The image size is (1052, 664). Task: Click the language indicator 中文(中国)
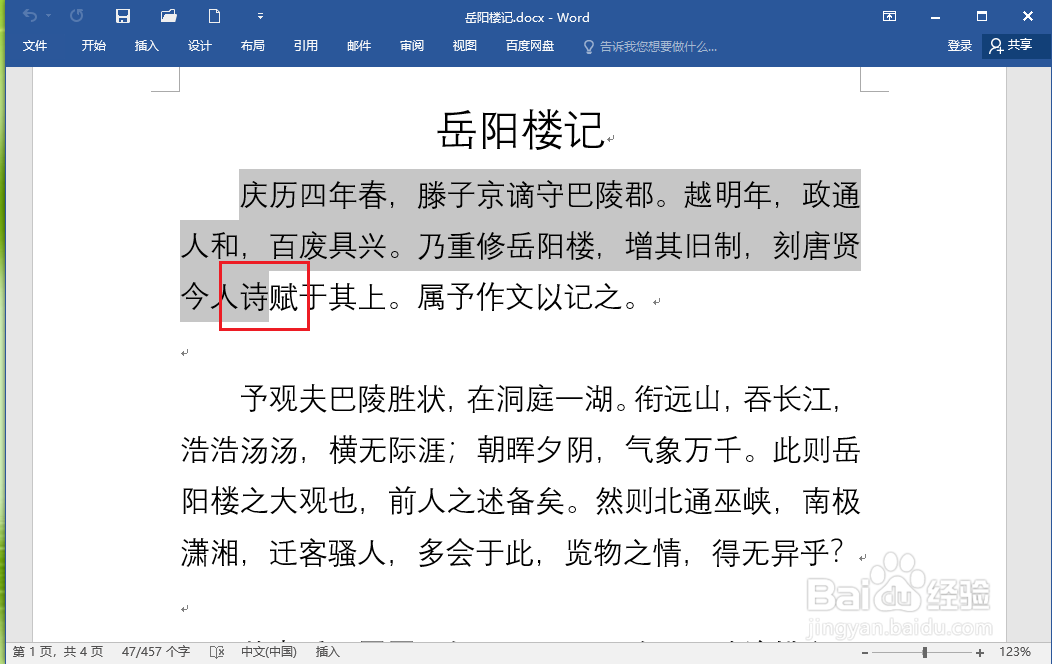click(x=268, y=652)
